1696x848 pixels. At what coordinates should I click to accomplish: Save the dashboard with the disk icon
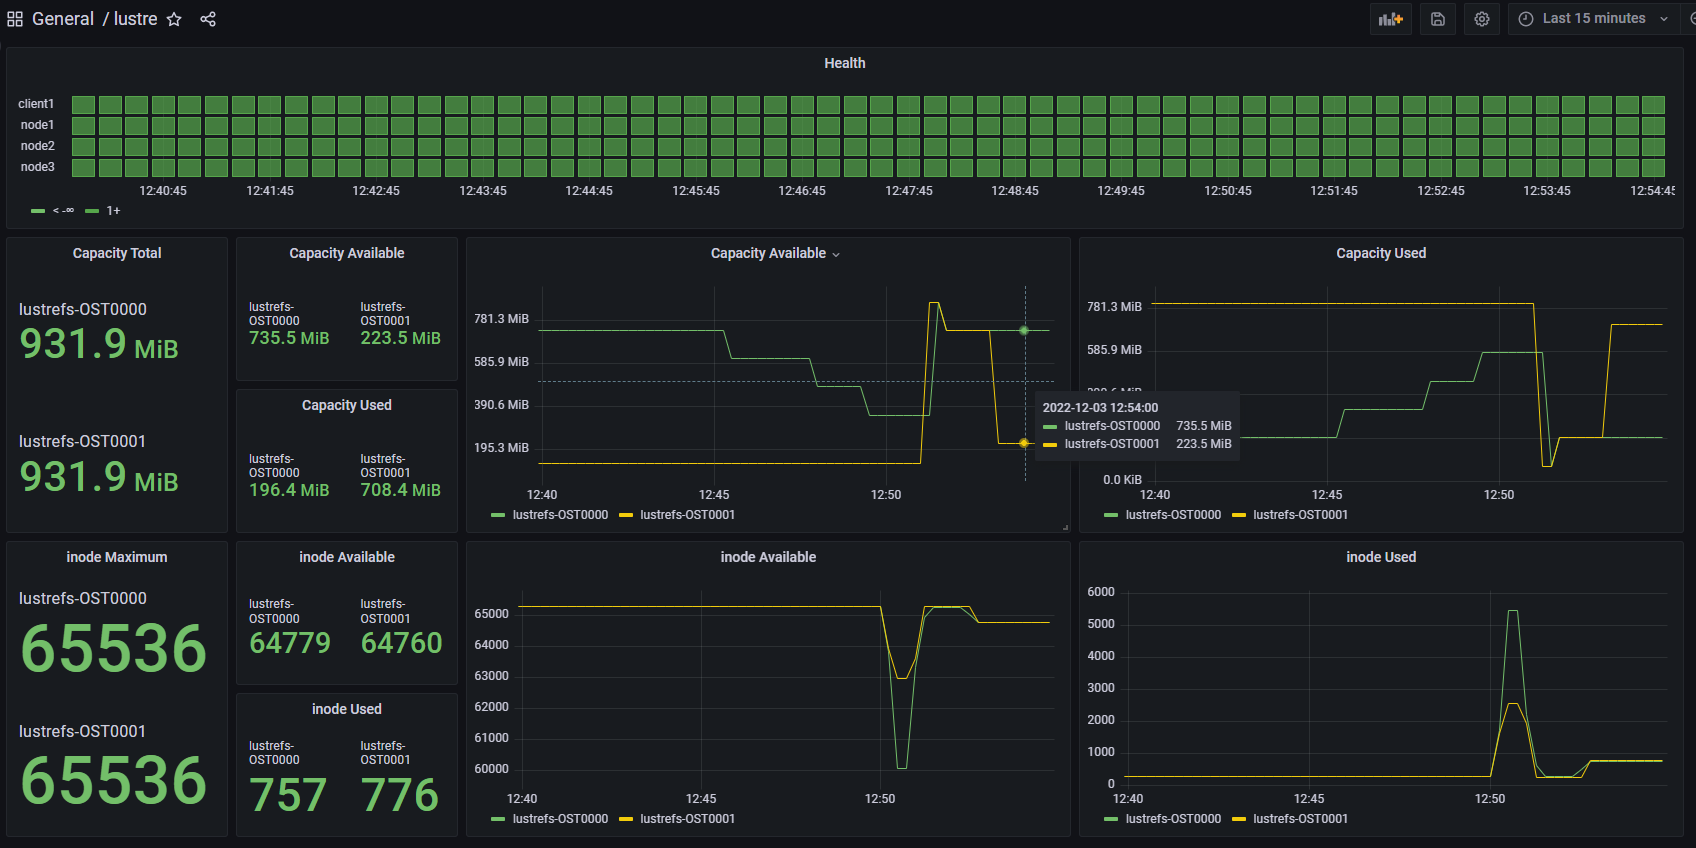1438,19
